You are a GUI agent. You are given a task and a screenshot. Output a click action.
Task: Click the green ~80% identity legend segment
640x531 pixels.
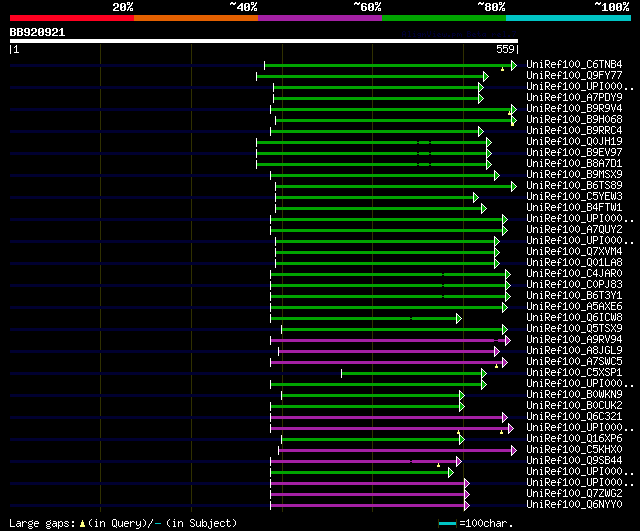[444, 18]
